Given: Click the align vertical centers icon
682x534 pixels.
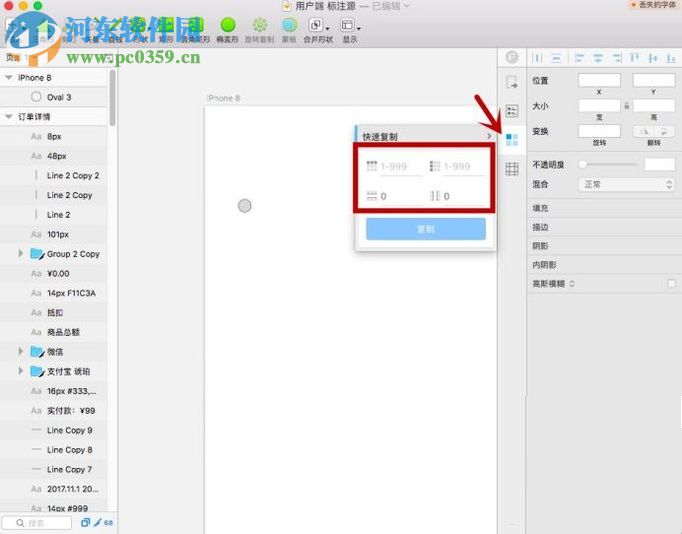Looking at the screenshot, I should 653,58.
